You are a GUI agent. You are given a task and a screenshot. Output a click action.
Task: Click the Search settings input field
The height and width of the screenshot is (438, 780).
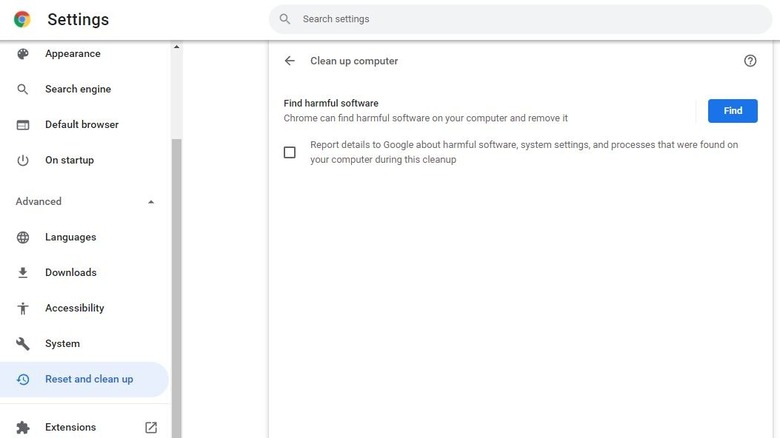(520, 19)
